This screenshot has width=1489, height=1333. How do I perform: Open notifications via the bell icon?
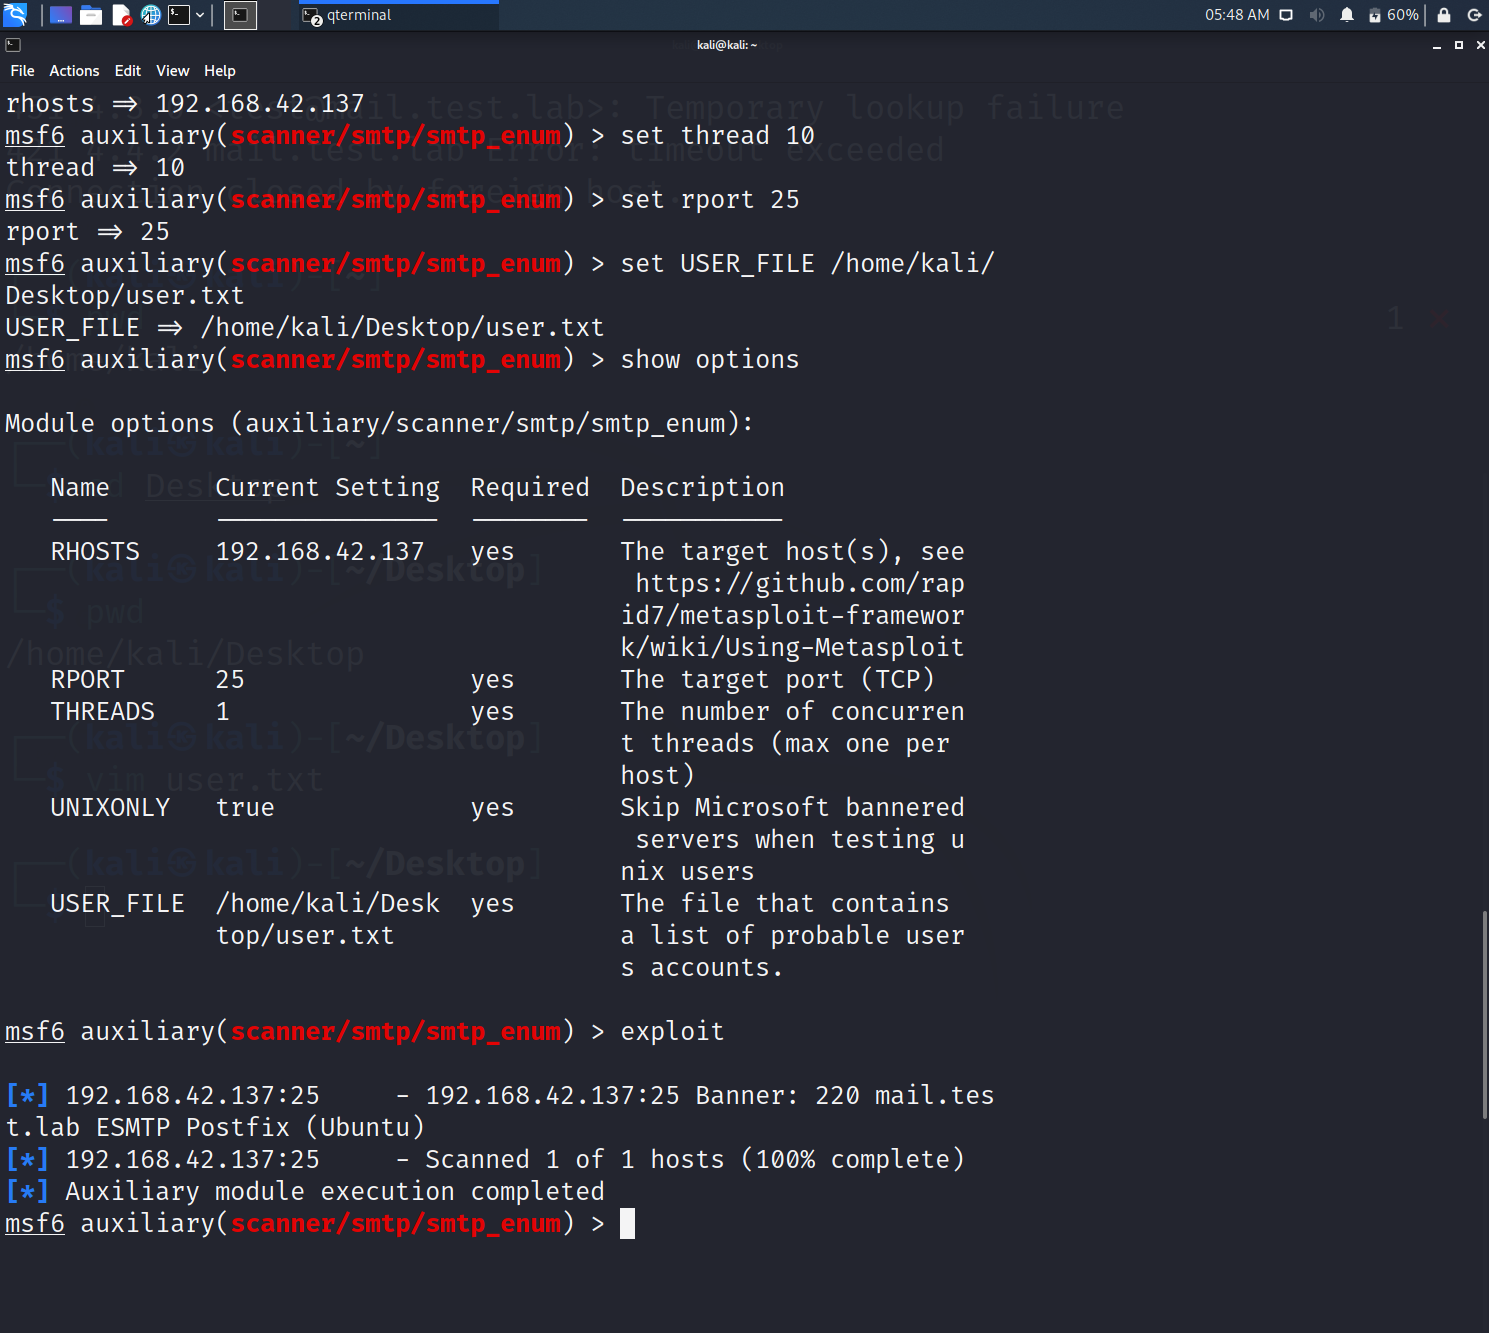point(1346,15)
